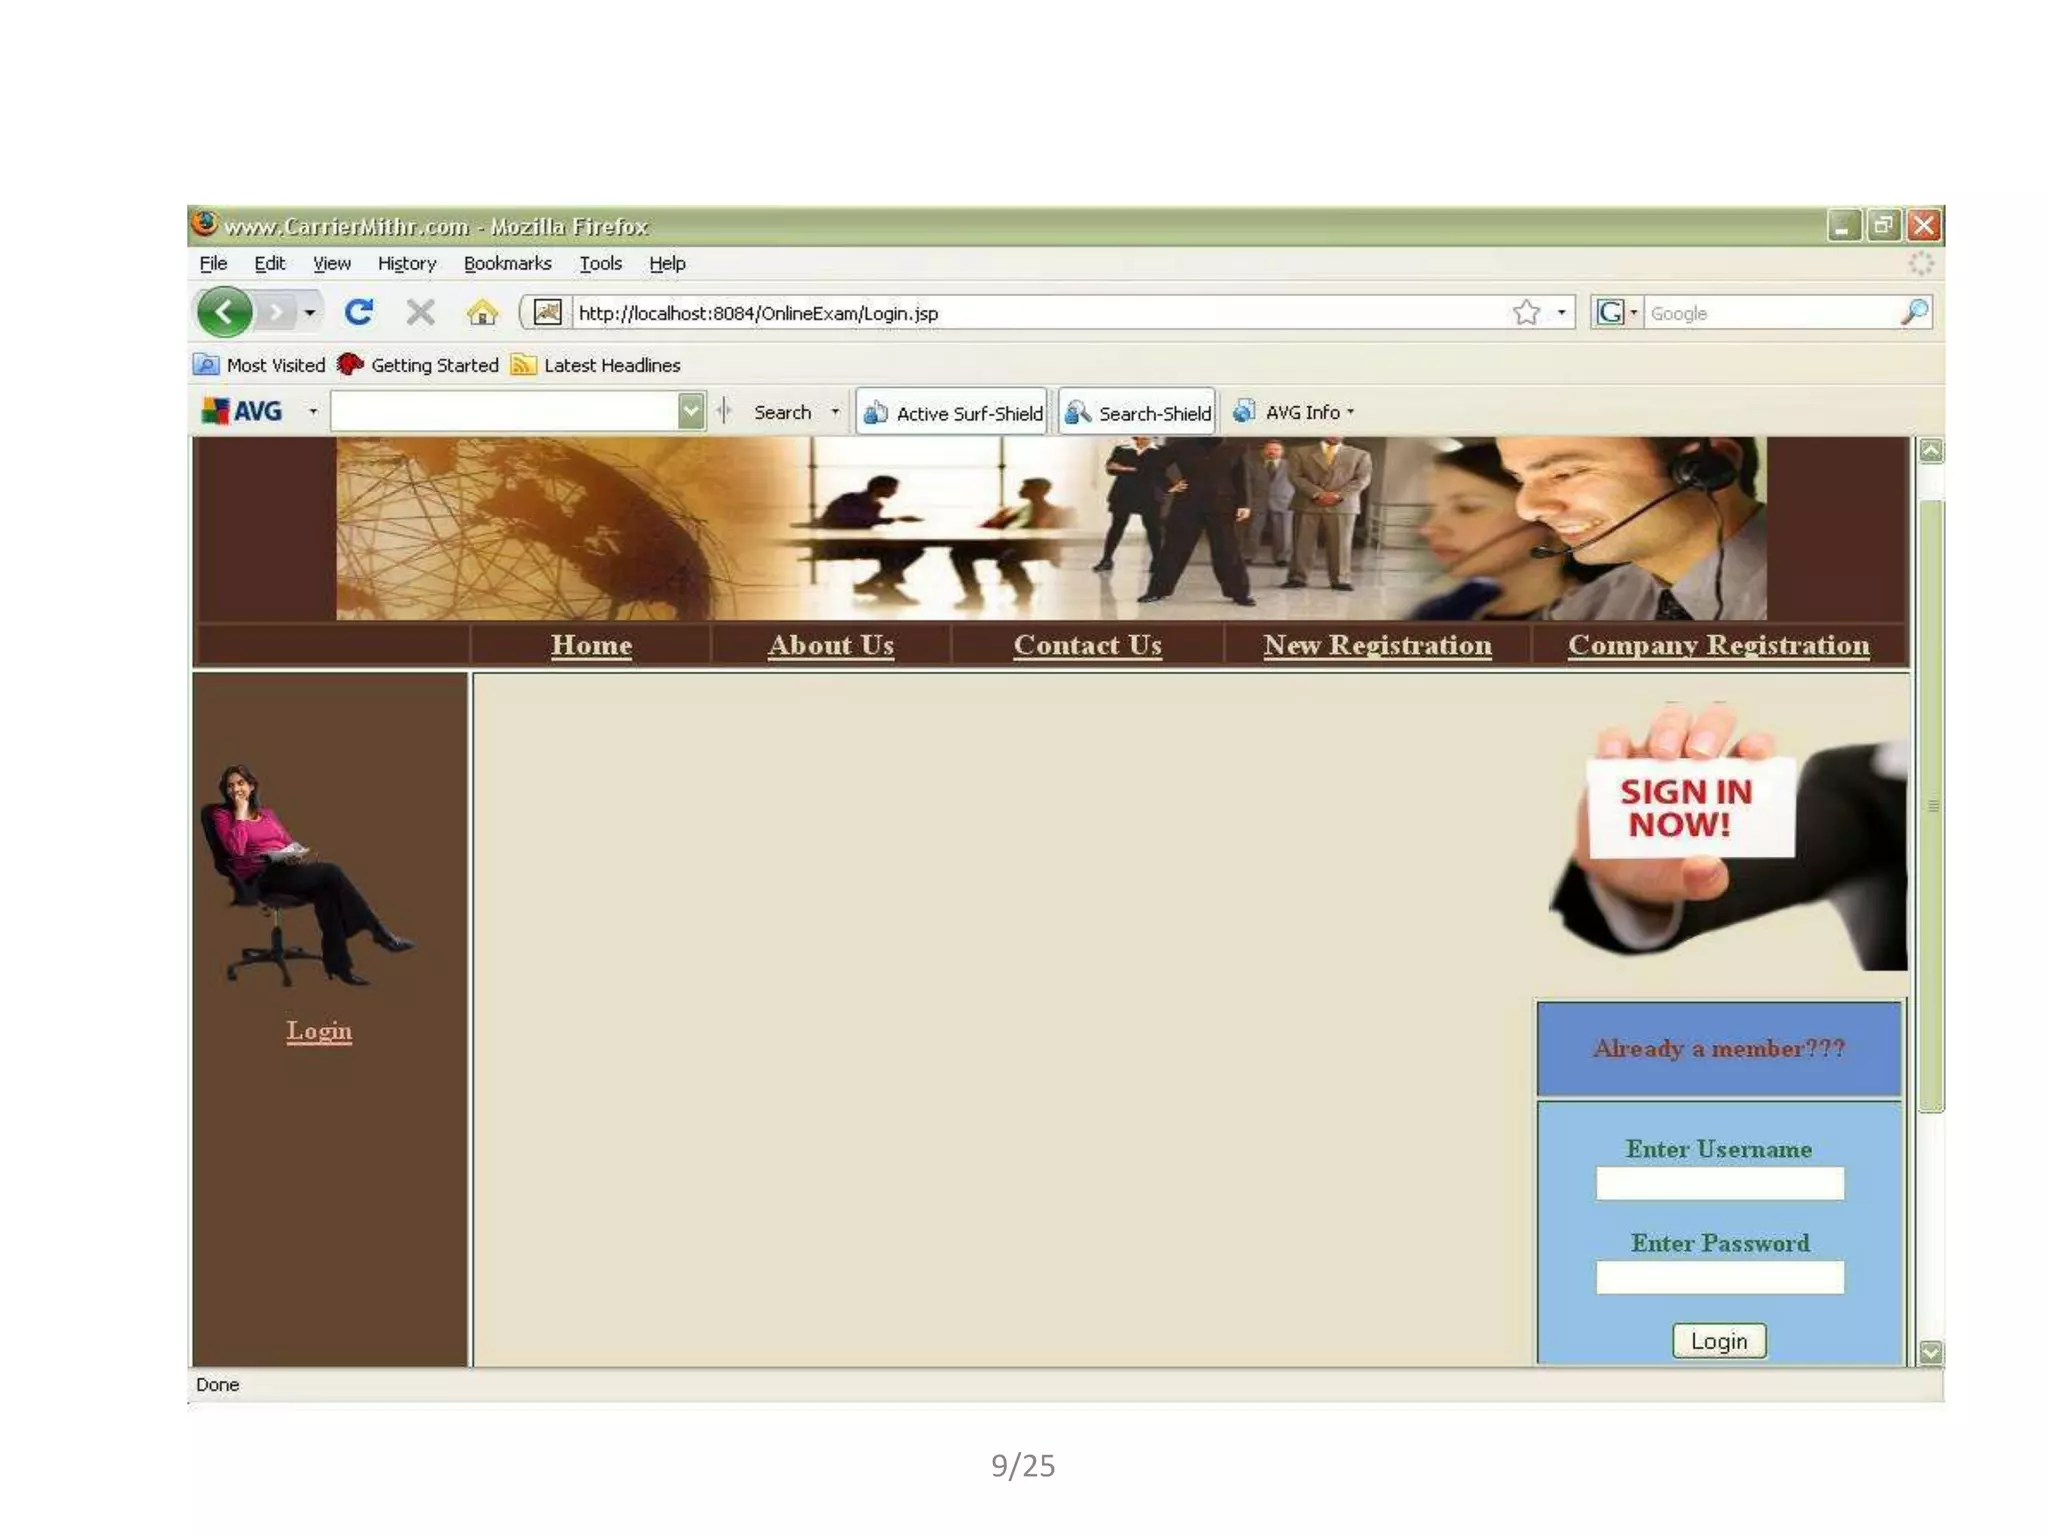Bookmark the page with the star icon
Viewport: 2048px width, 1536px height.
1526,313
